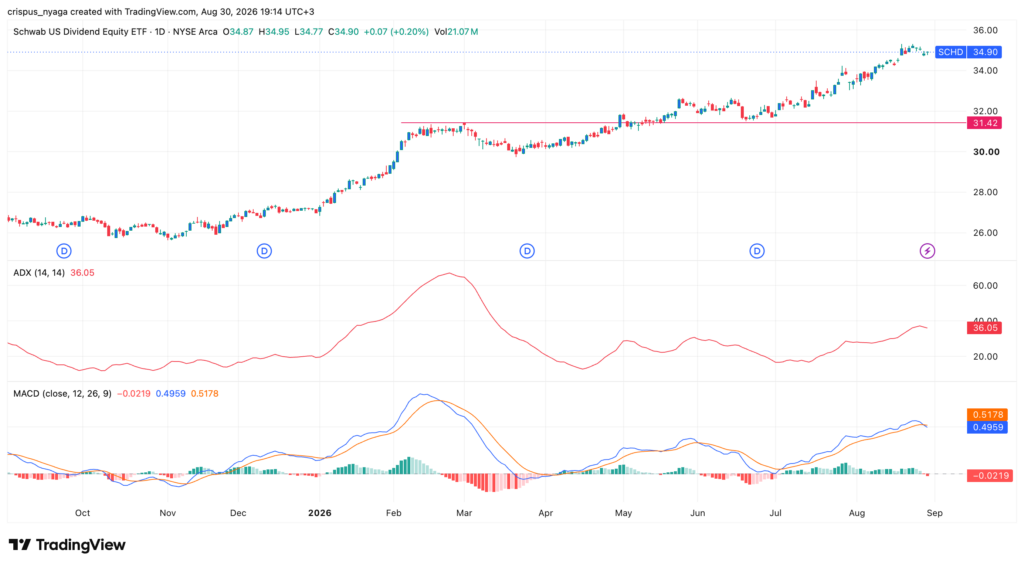Click the bold 30.00 price axis label
Image resolution: width=1024 pixels, height=567 pixels.
[986, 152]
